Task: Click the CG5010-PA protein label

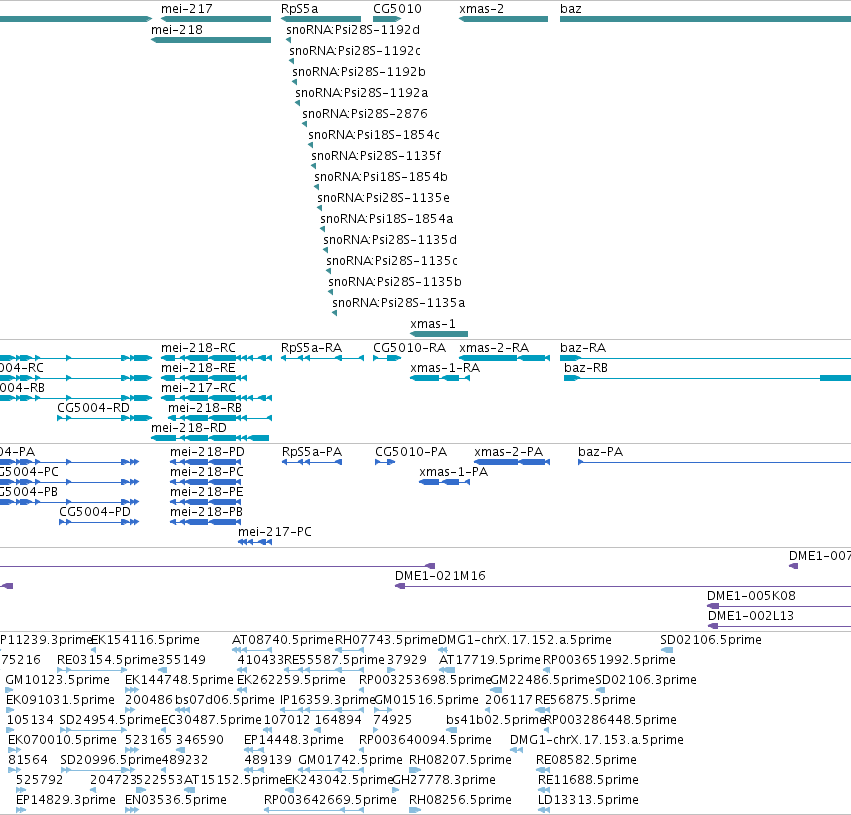Action: point(411,452)
